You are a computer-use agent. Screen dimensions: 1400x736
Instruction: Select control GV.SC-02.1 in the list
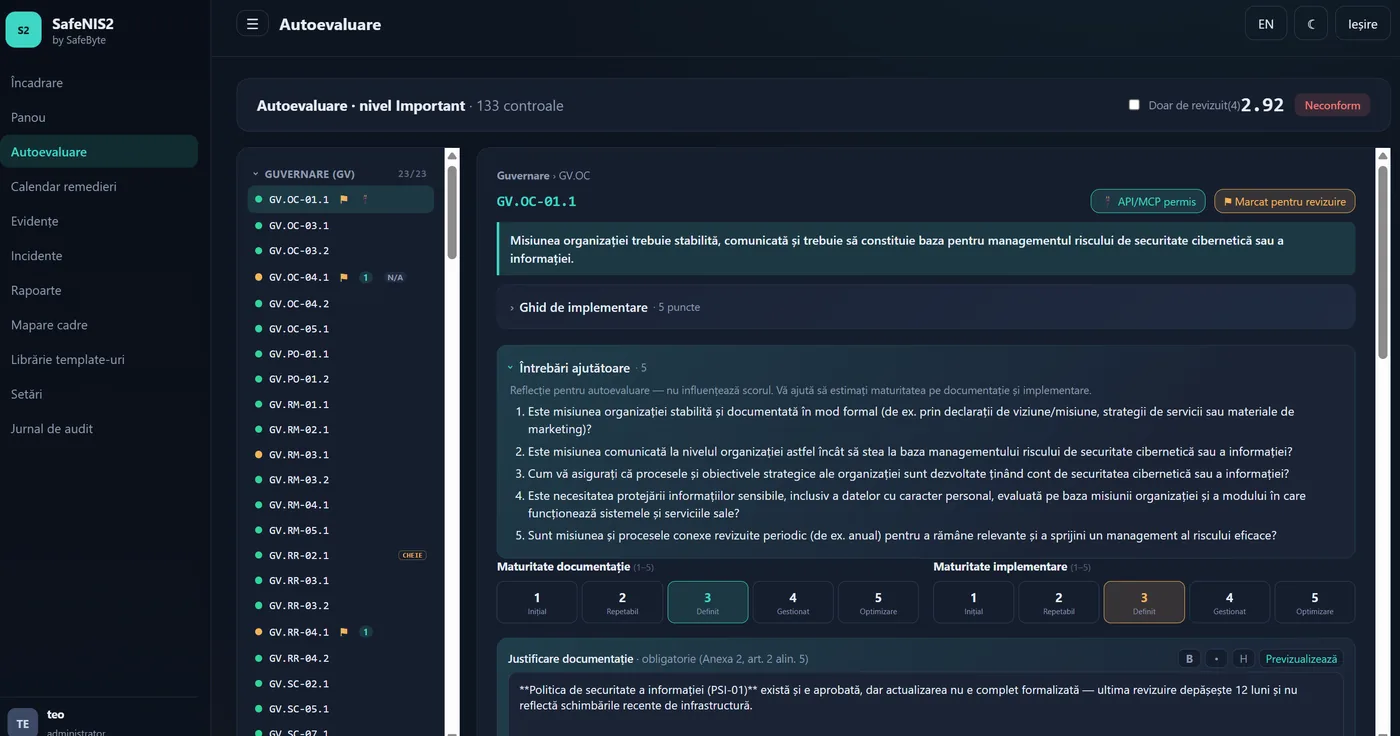[x=341, y=684]
